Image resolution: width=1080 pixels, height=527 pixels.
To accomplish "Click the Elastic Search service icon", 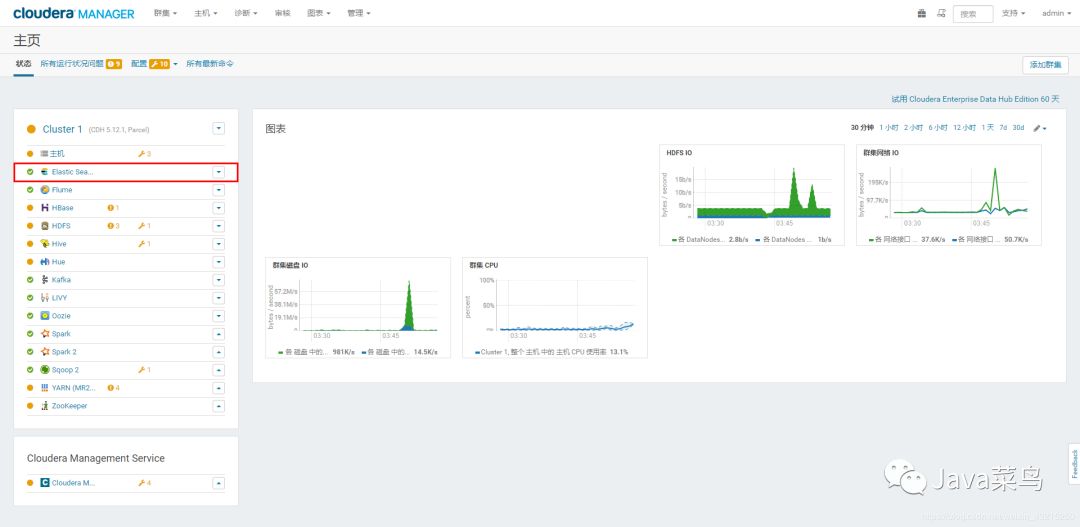I will (x=45, y=172).
